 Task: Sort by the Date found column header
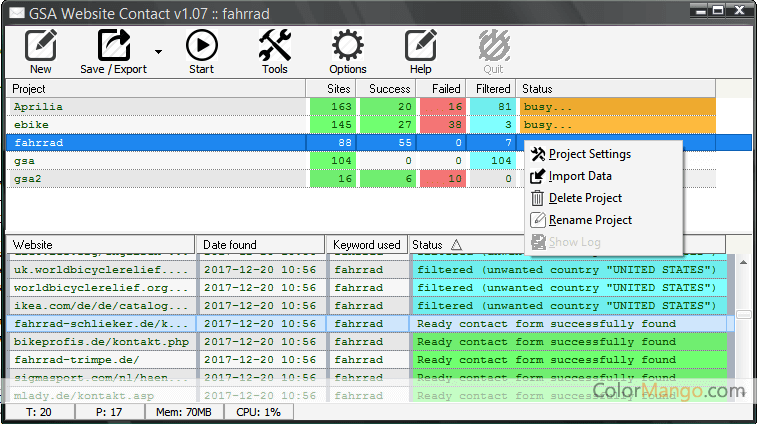pos(261,244)
